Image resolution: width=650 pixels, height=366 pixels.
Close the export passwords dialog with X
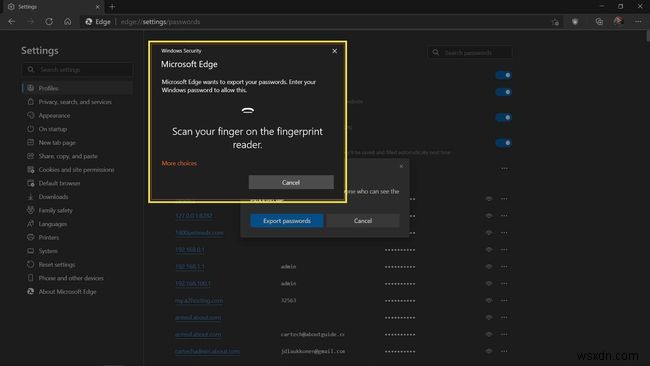401,166
